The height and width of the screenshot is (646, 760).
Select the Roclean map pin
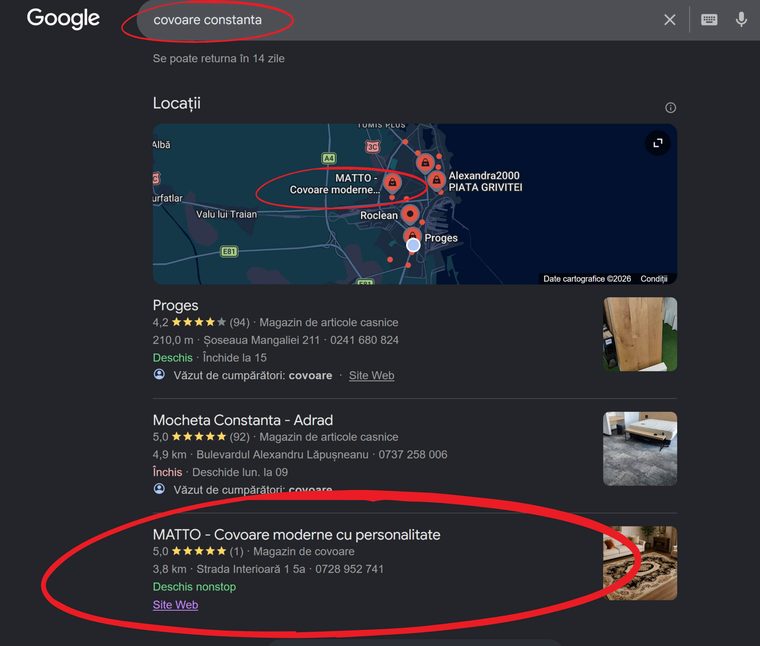click(410, 214)
